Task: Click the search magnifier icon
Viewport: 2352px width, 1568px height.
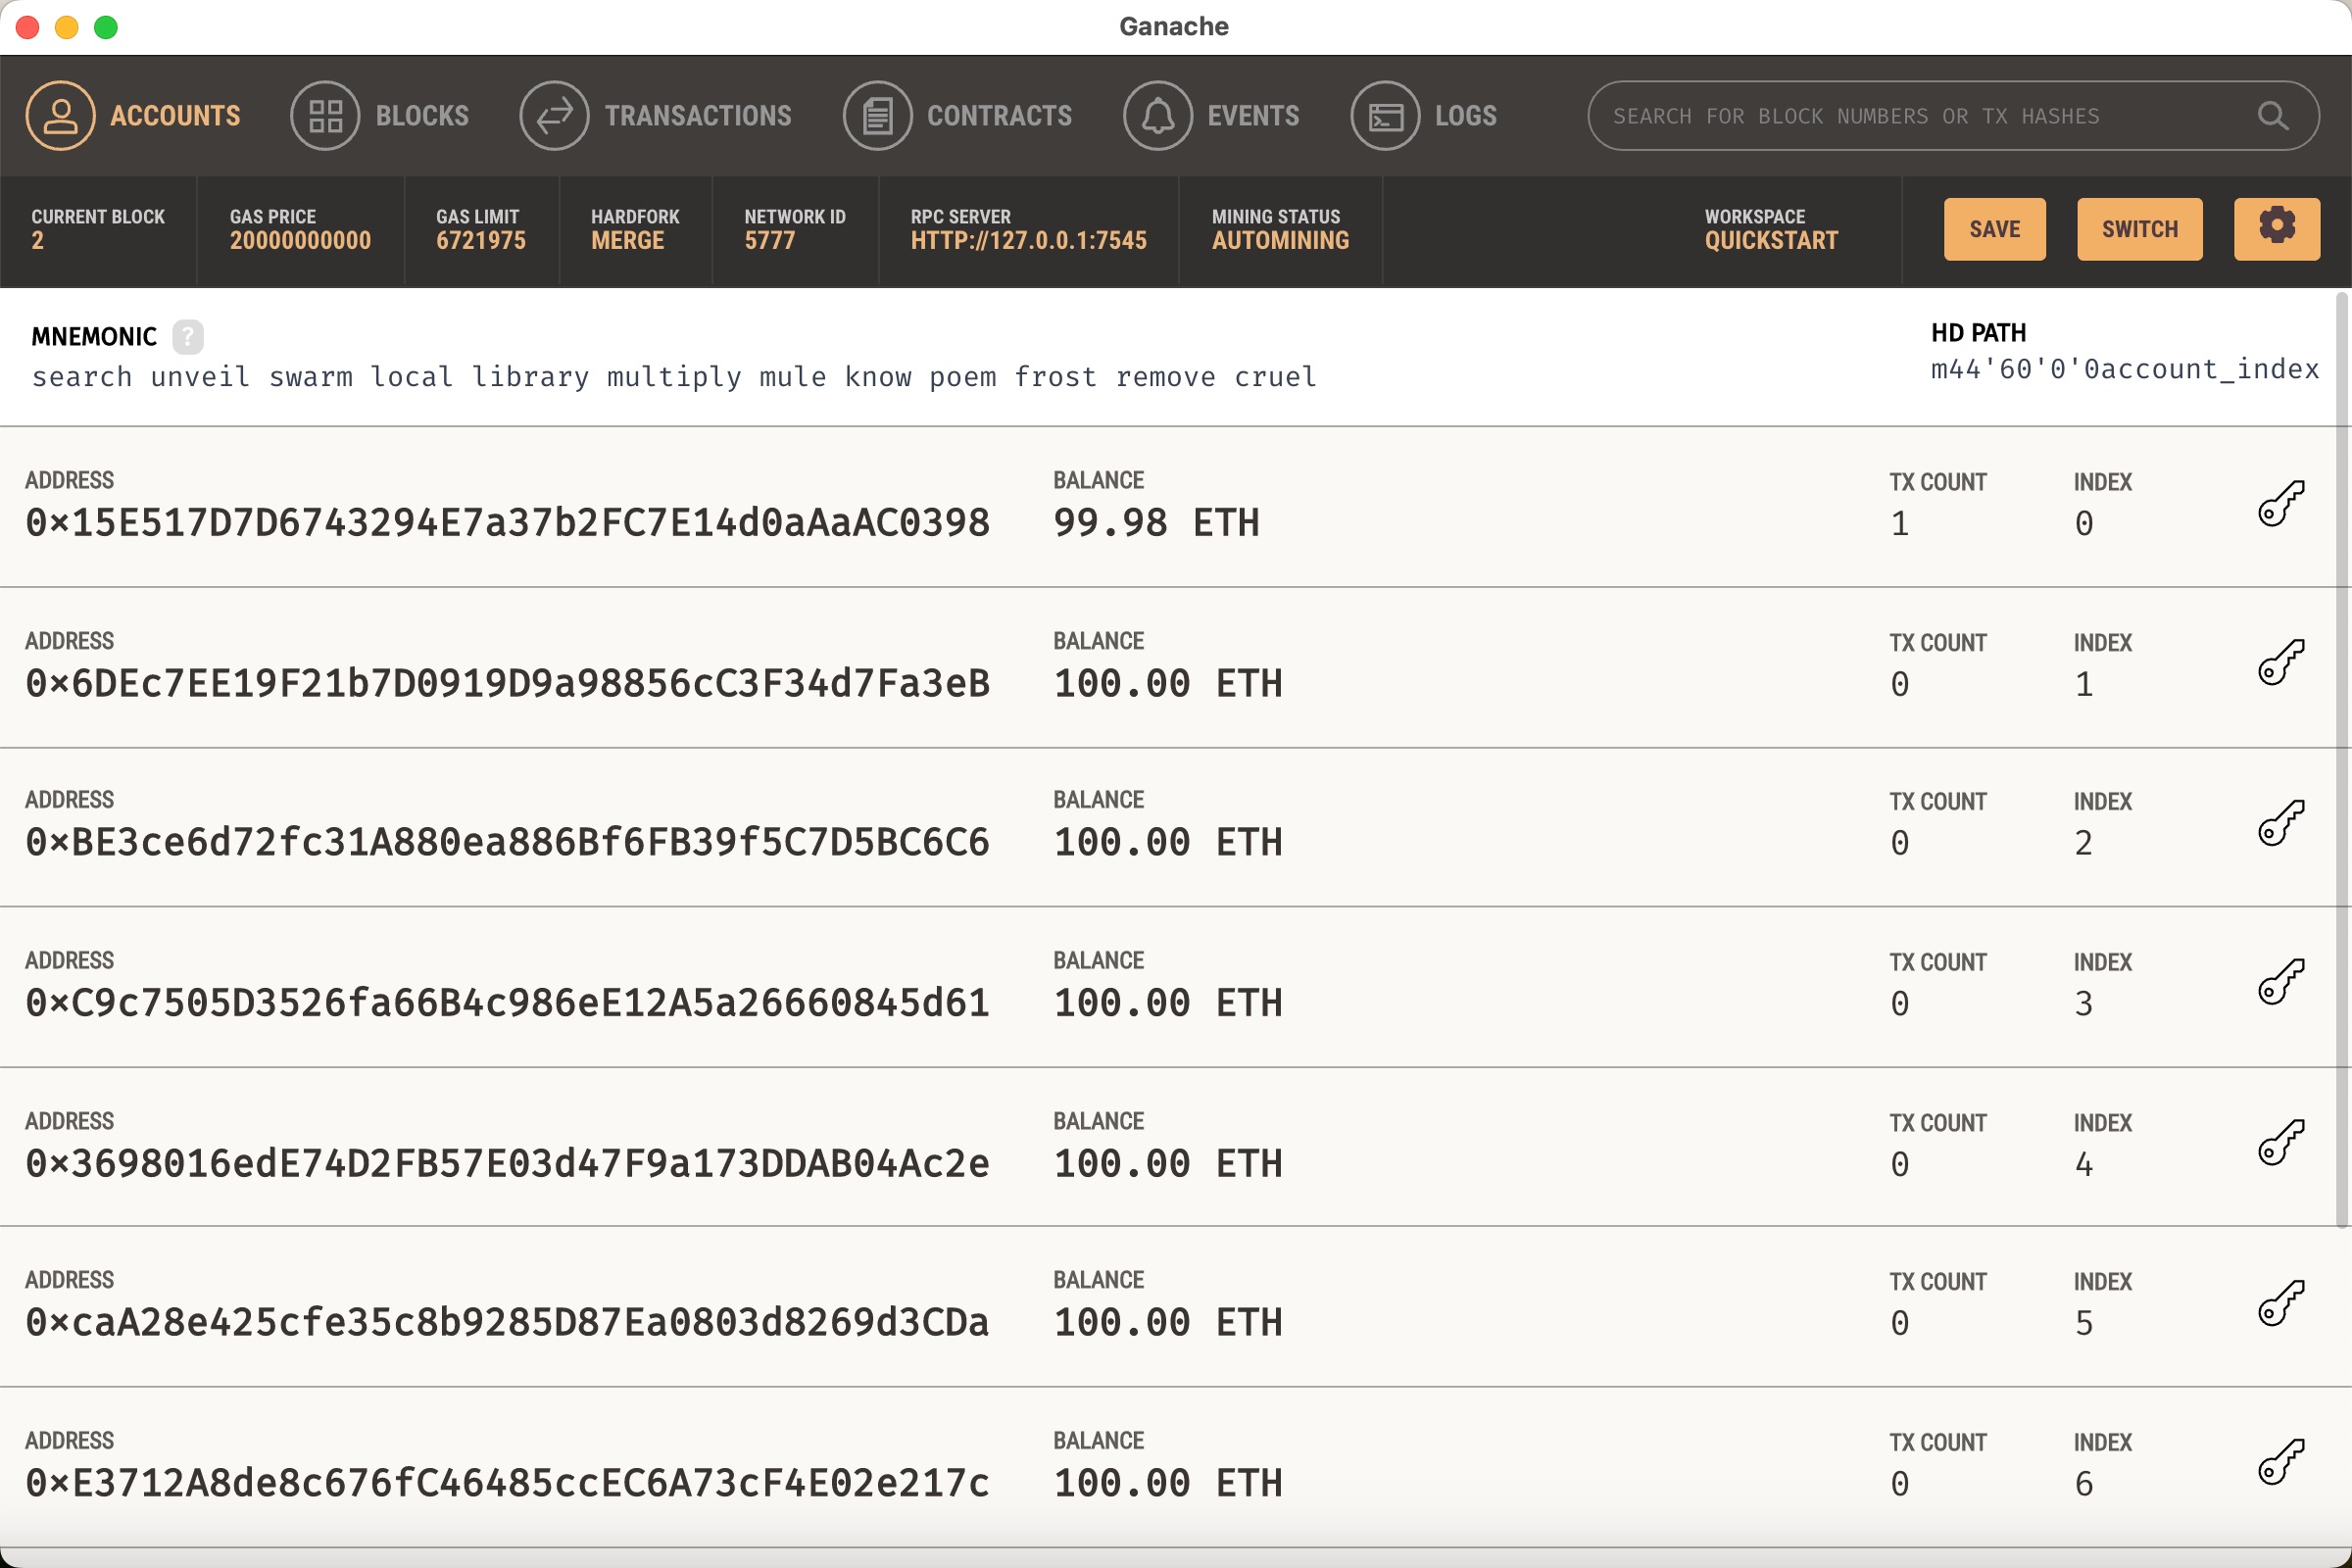Action: coord(2272,116)
